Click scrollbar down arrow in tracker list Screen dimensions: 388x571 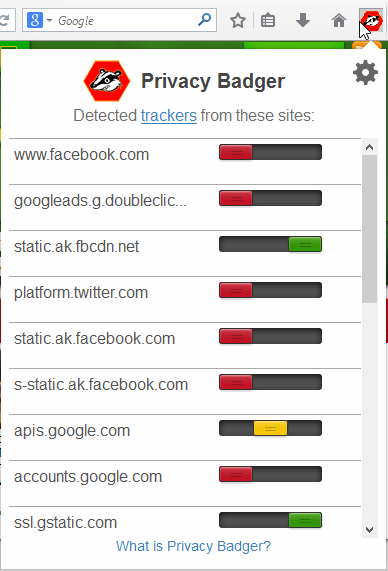(x=369, y=529)
